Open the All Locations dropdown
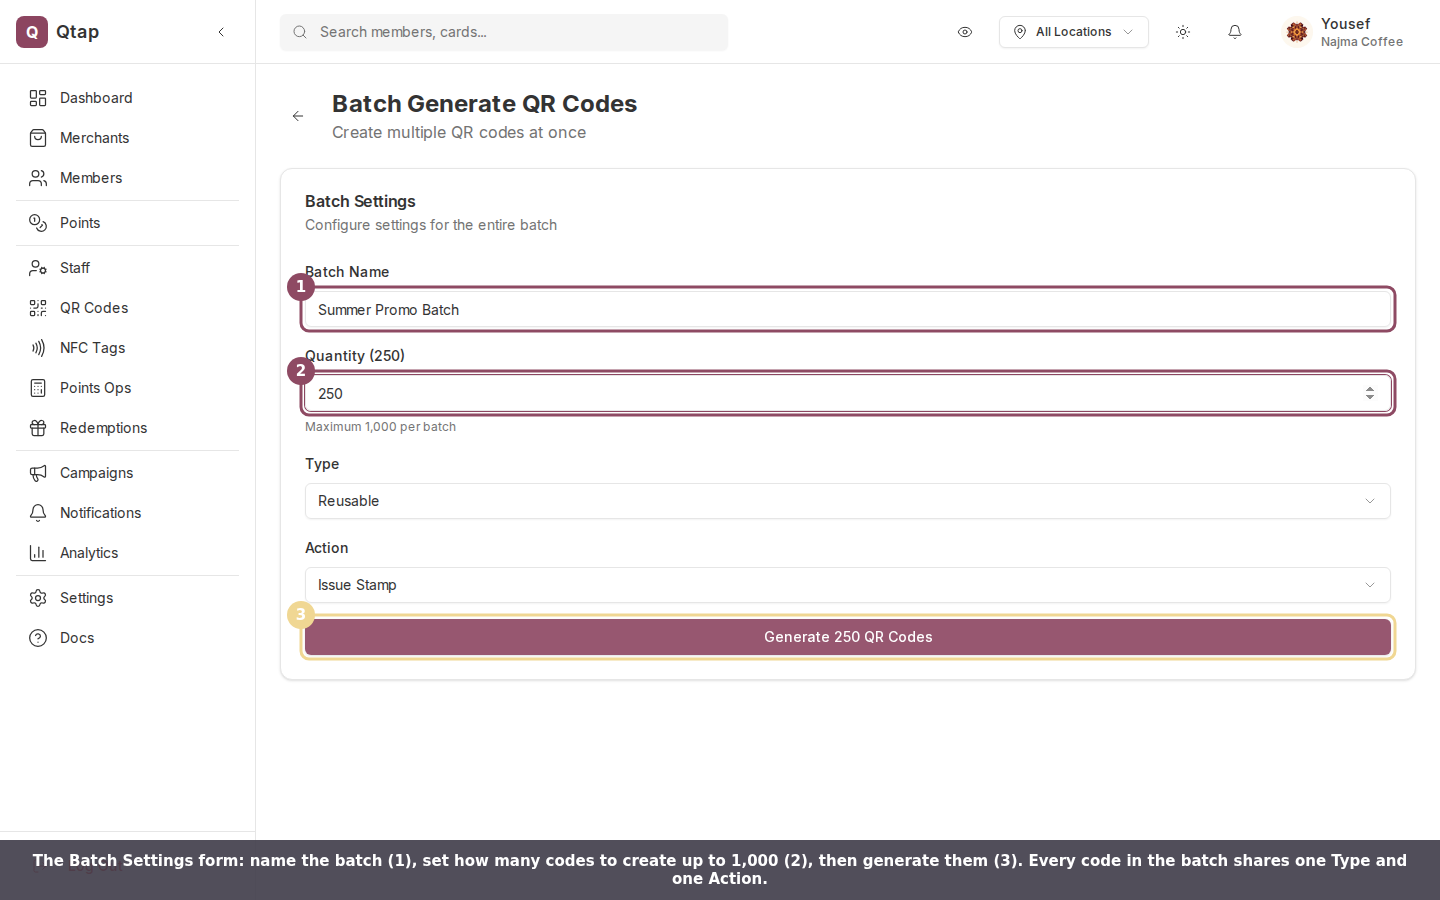Viewport: 1440px width, 900px height. click(x=1073, y=32)
